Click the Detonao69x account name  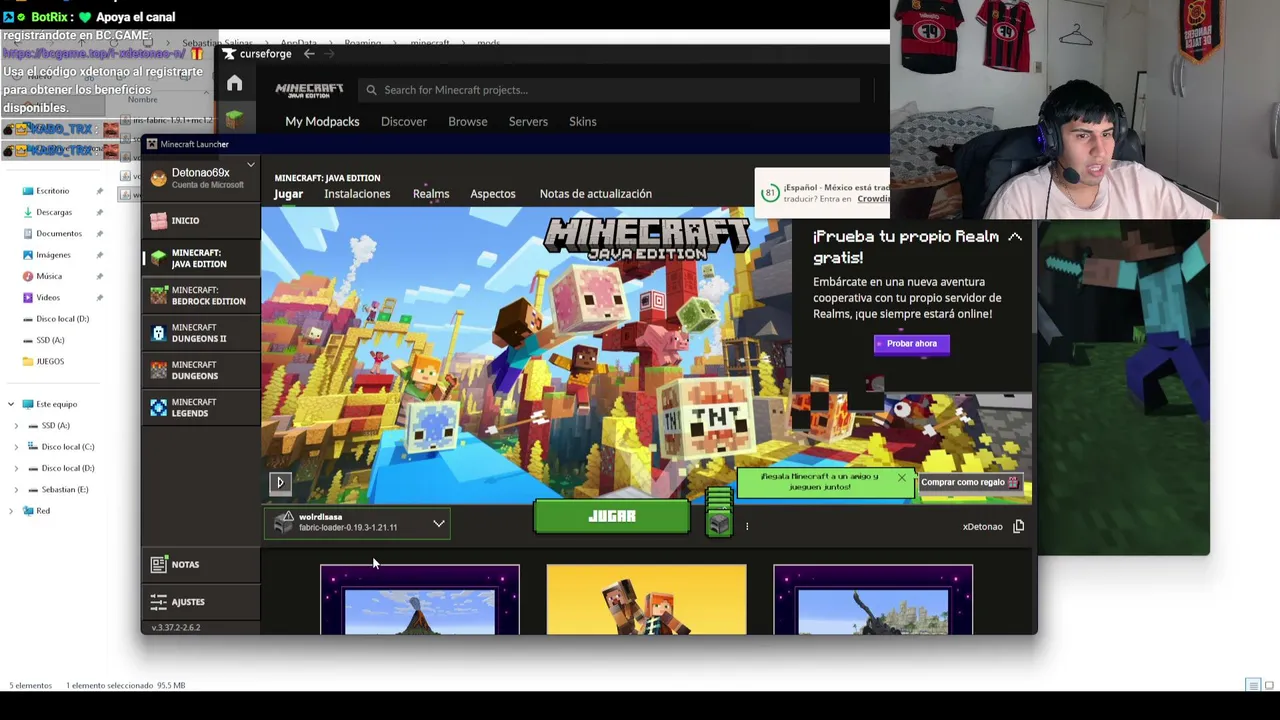[200, 173]
